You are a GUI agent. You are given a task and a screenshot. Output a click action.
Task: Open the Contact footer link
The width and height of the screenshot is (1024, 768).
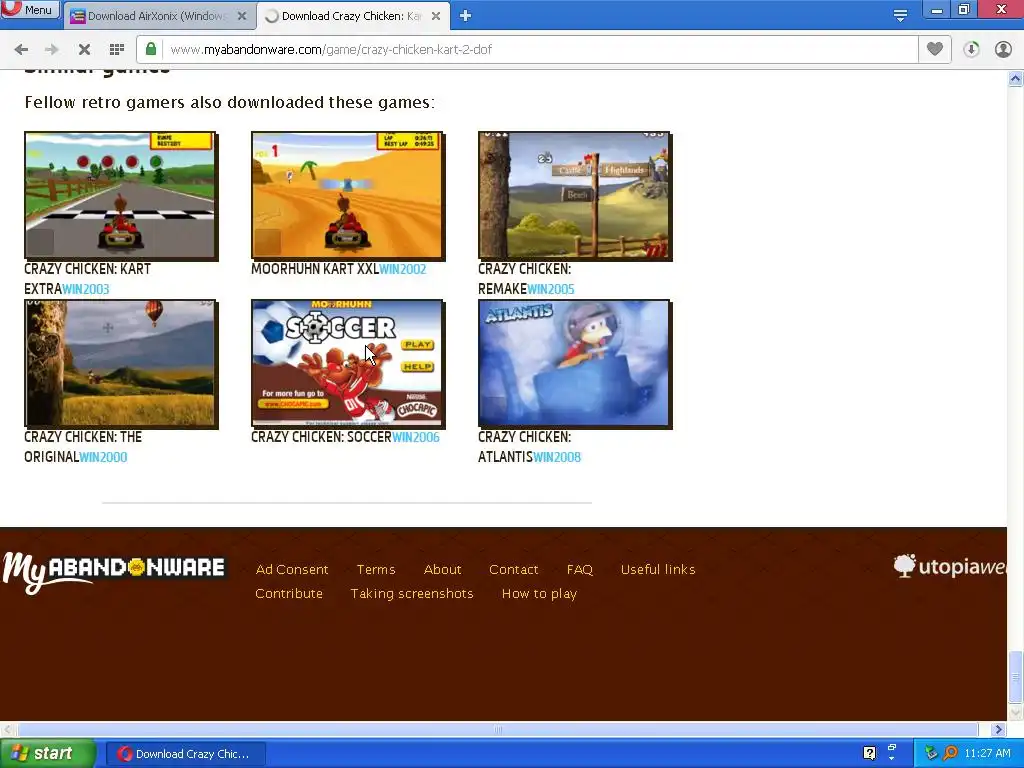(x=513, y=569)
